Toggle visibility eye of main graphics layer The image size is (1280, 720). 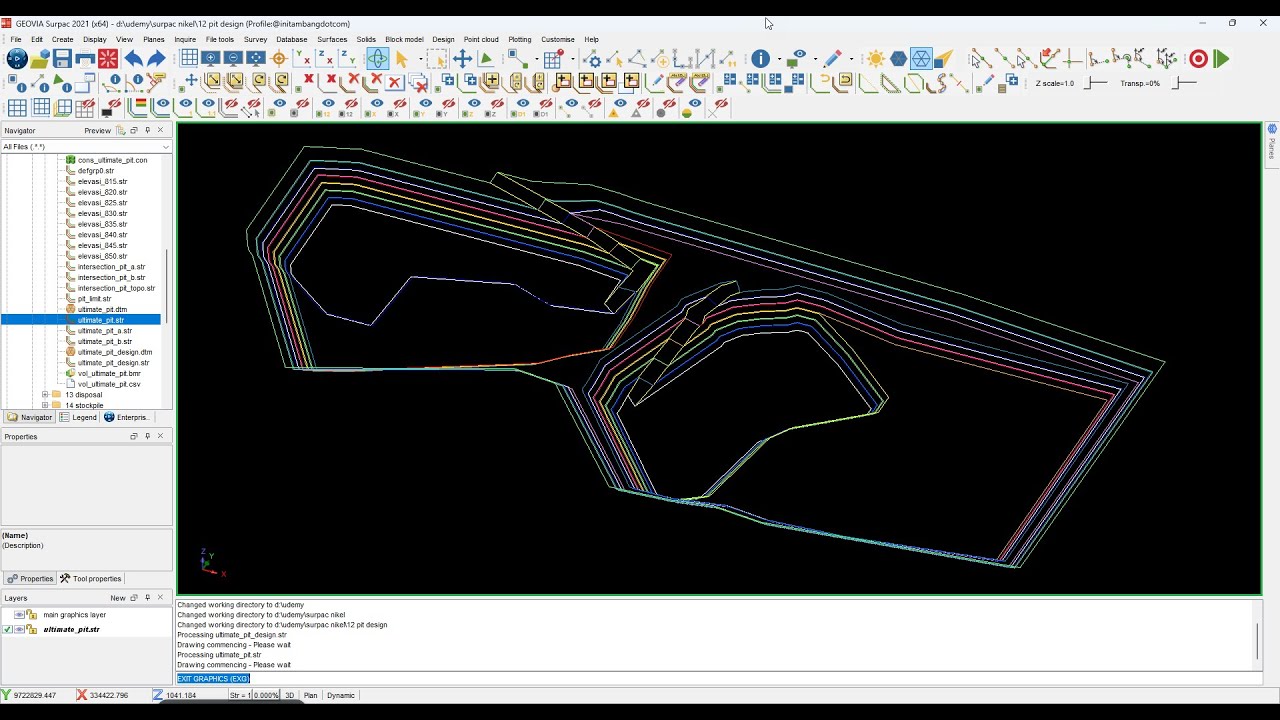[x=19, y=615]
